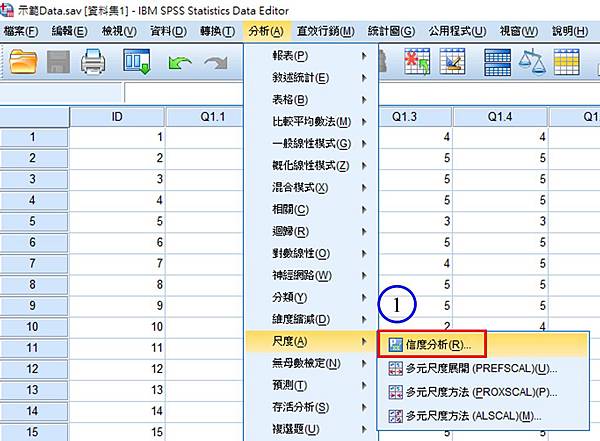
Task: Open the 檢視(V) menu
Action: point(119,31)
